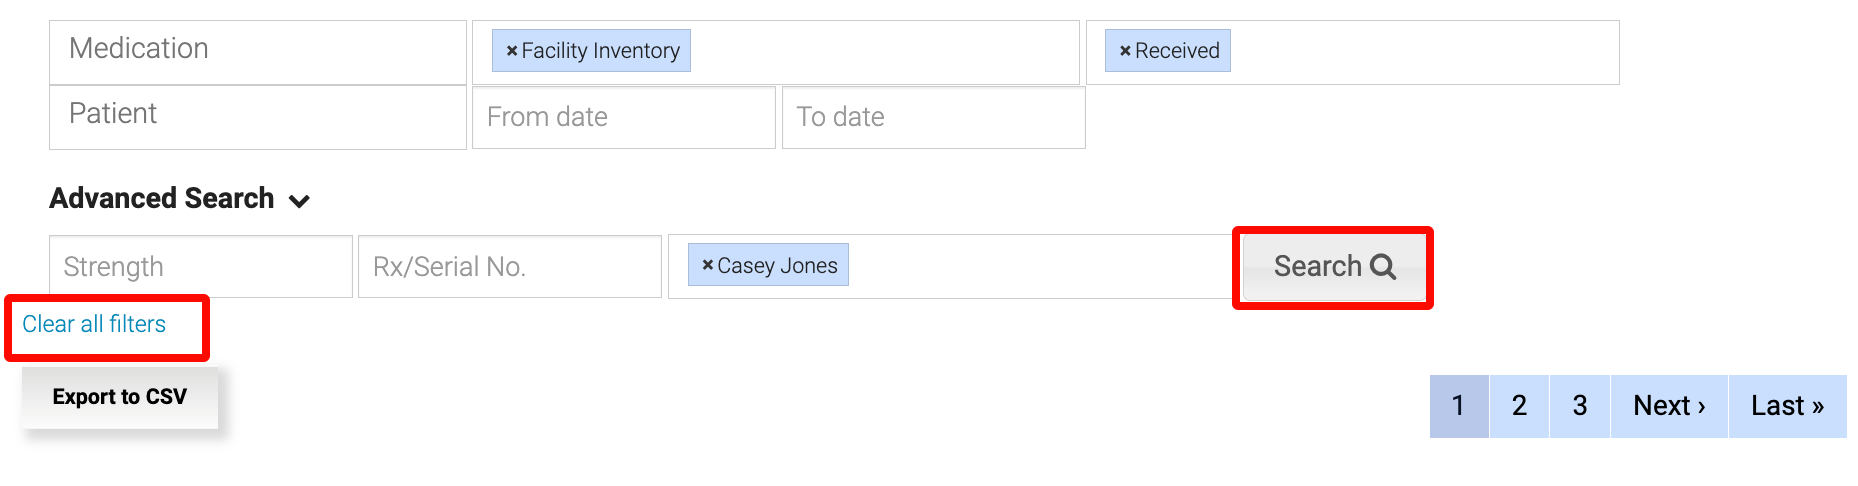Click in the Patient search field

pyautogui.click(x=257, y=117)
